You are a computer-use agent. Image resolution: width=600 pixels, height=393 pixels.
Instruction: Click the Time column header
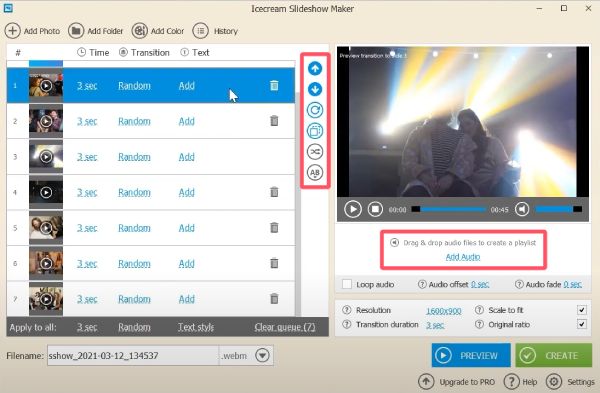point(93,52)
